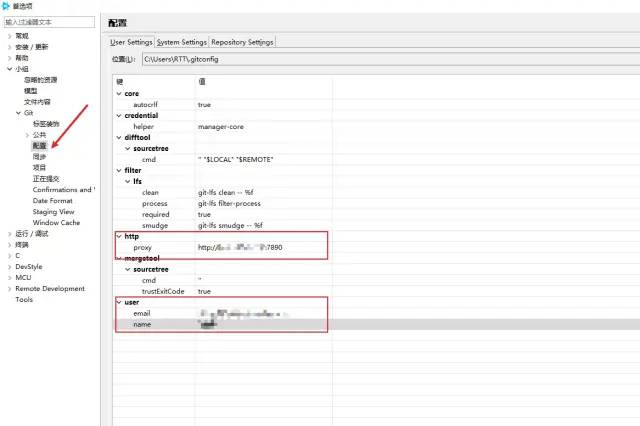Viewport: 640px width, 426px height.
Task: Open the Window Cache page
Action: coord(56,223)
